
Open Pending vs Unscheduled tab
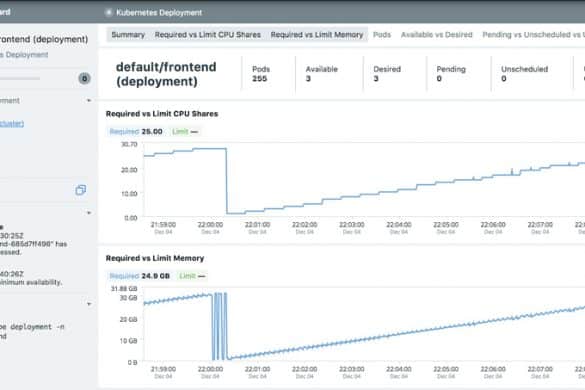tap(533, 35)
